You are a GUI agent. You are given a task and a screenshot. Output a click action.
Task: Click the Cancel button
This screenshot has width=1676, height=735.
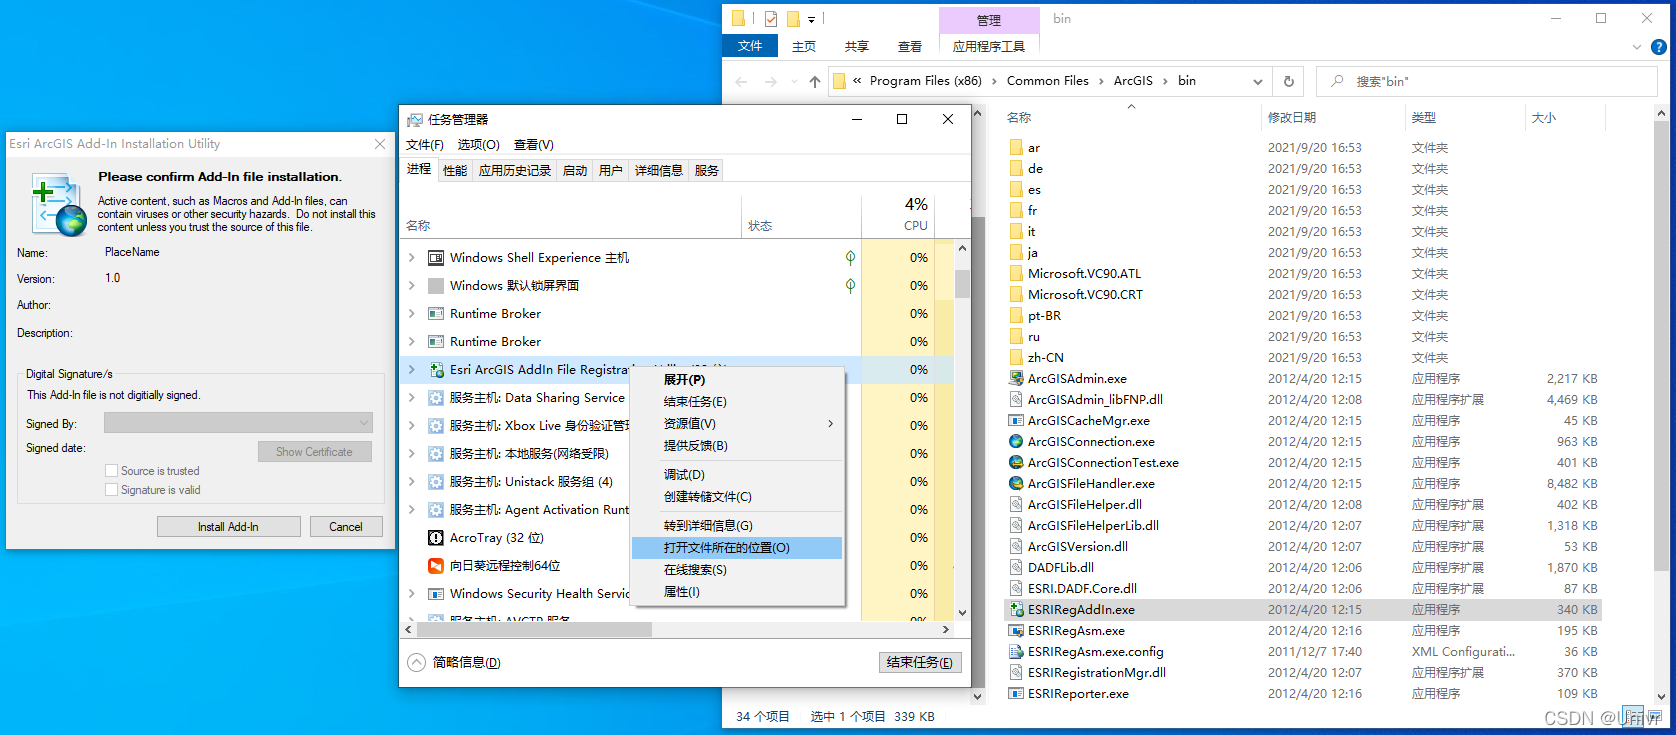[346, 527]
